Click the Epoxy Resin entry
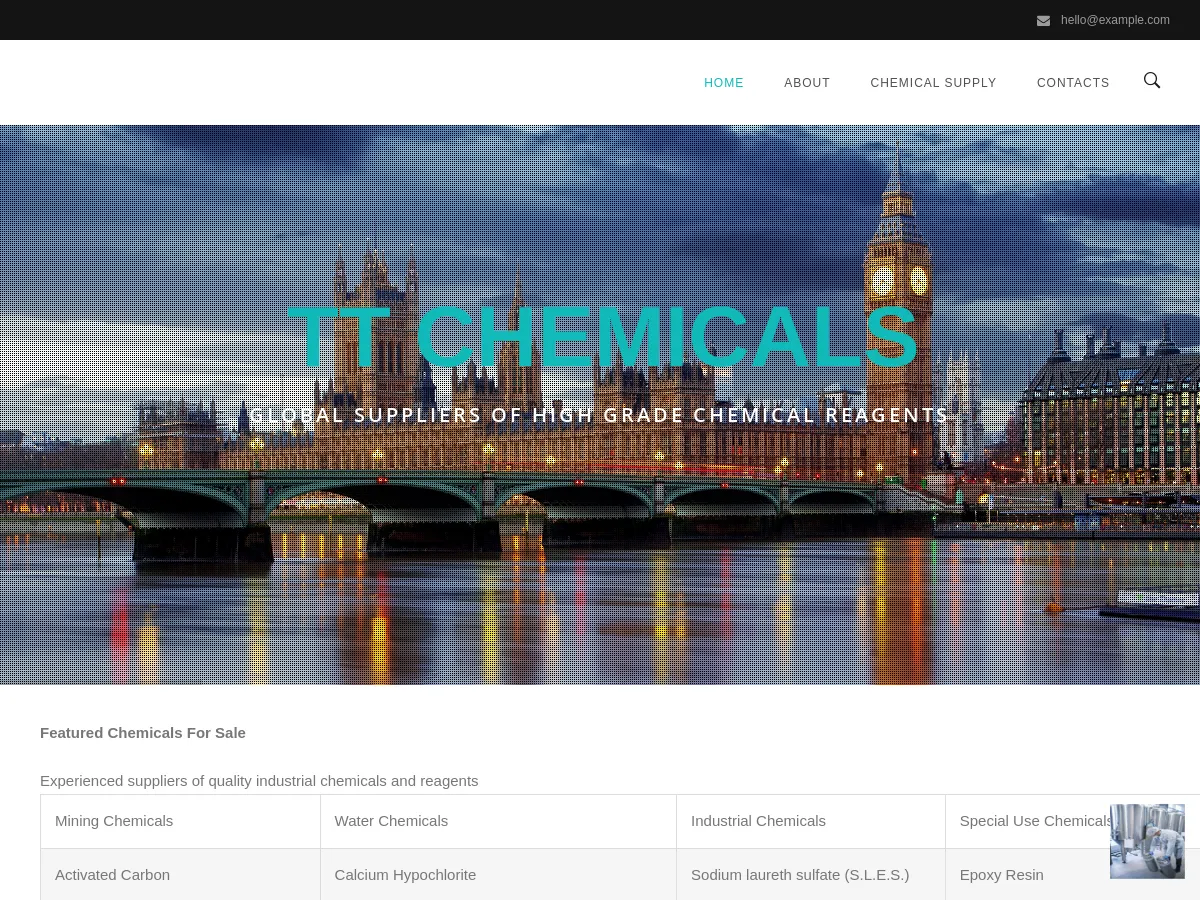Viewport: 1200px width, 900px height. point(1001,874)
